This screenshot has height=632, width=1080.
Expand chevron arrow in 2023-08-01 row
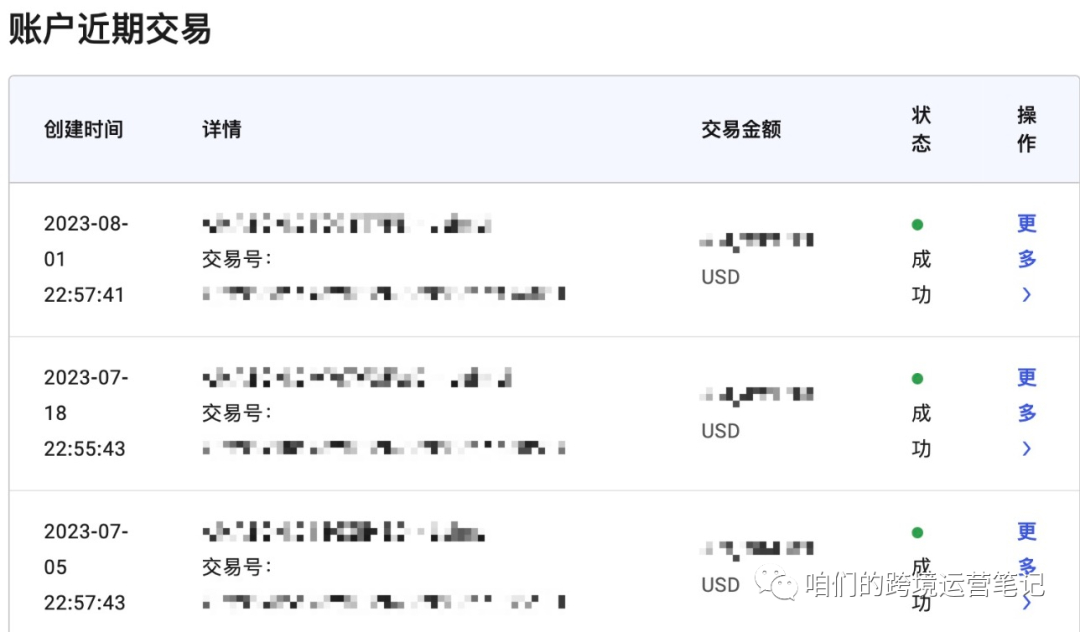1026,295
